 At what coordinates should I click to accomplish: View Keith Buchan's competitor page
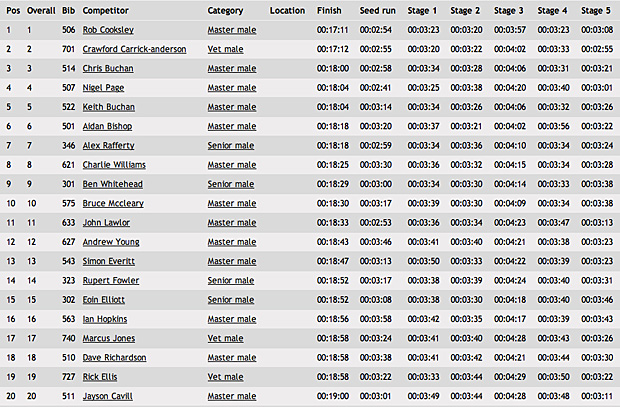109,107
